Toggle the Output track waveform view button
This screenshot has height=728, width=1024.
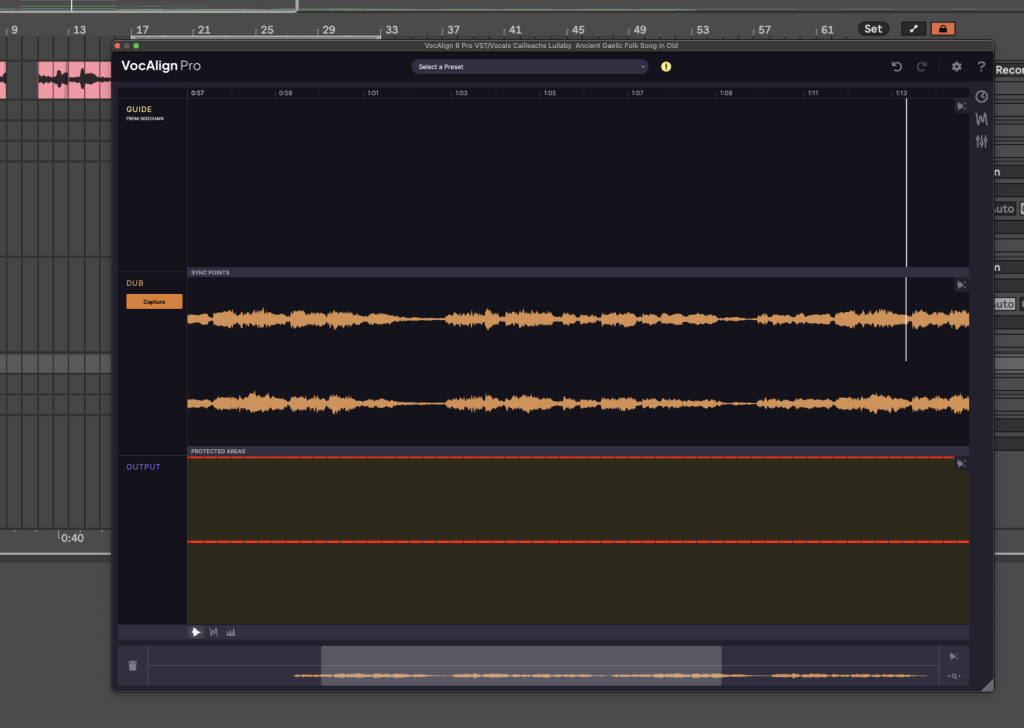pyautogui.click(x=960, y=464)
